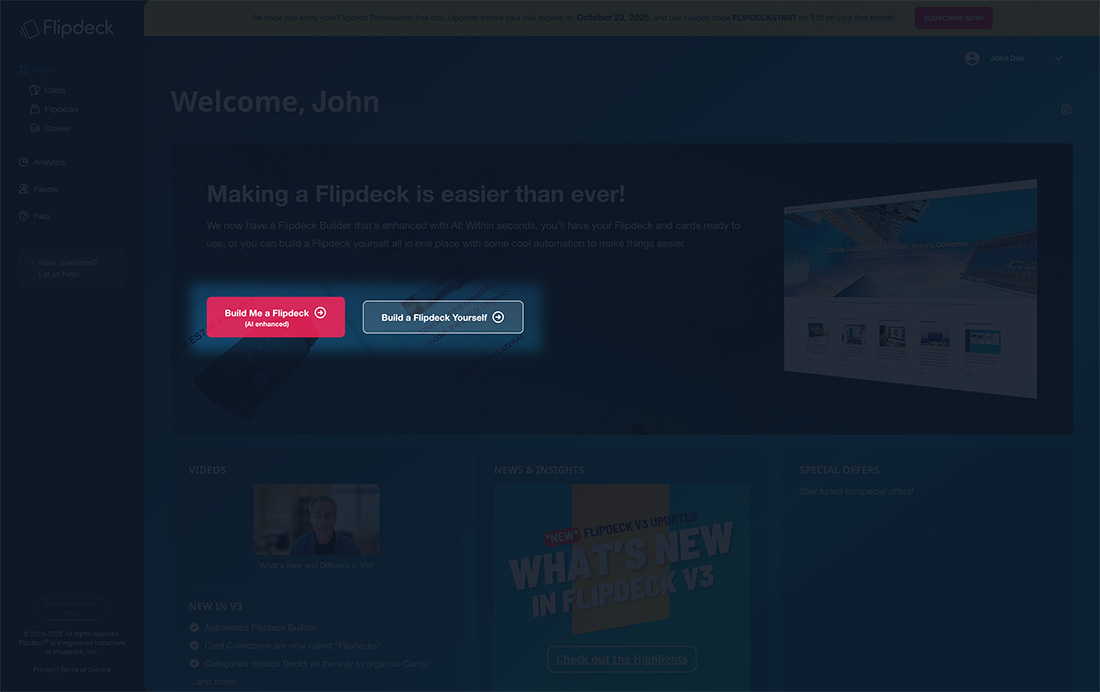Open the Privacy link

pyautogui.click(x=46, y=669)
